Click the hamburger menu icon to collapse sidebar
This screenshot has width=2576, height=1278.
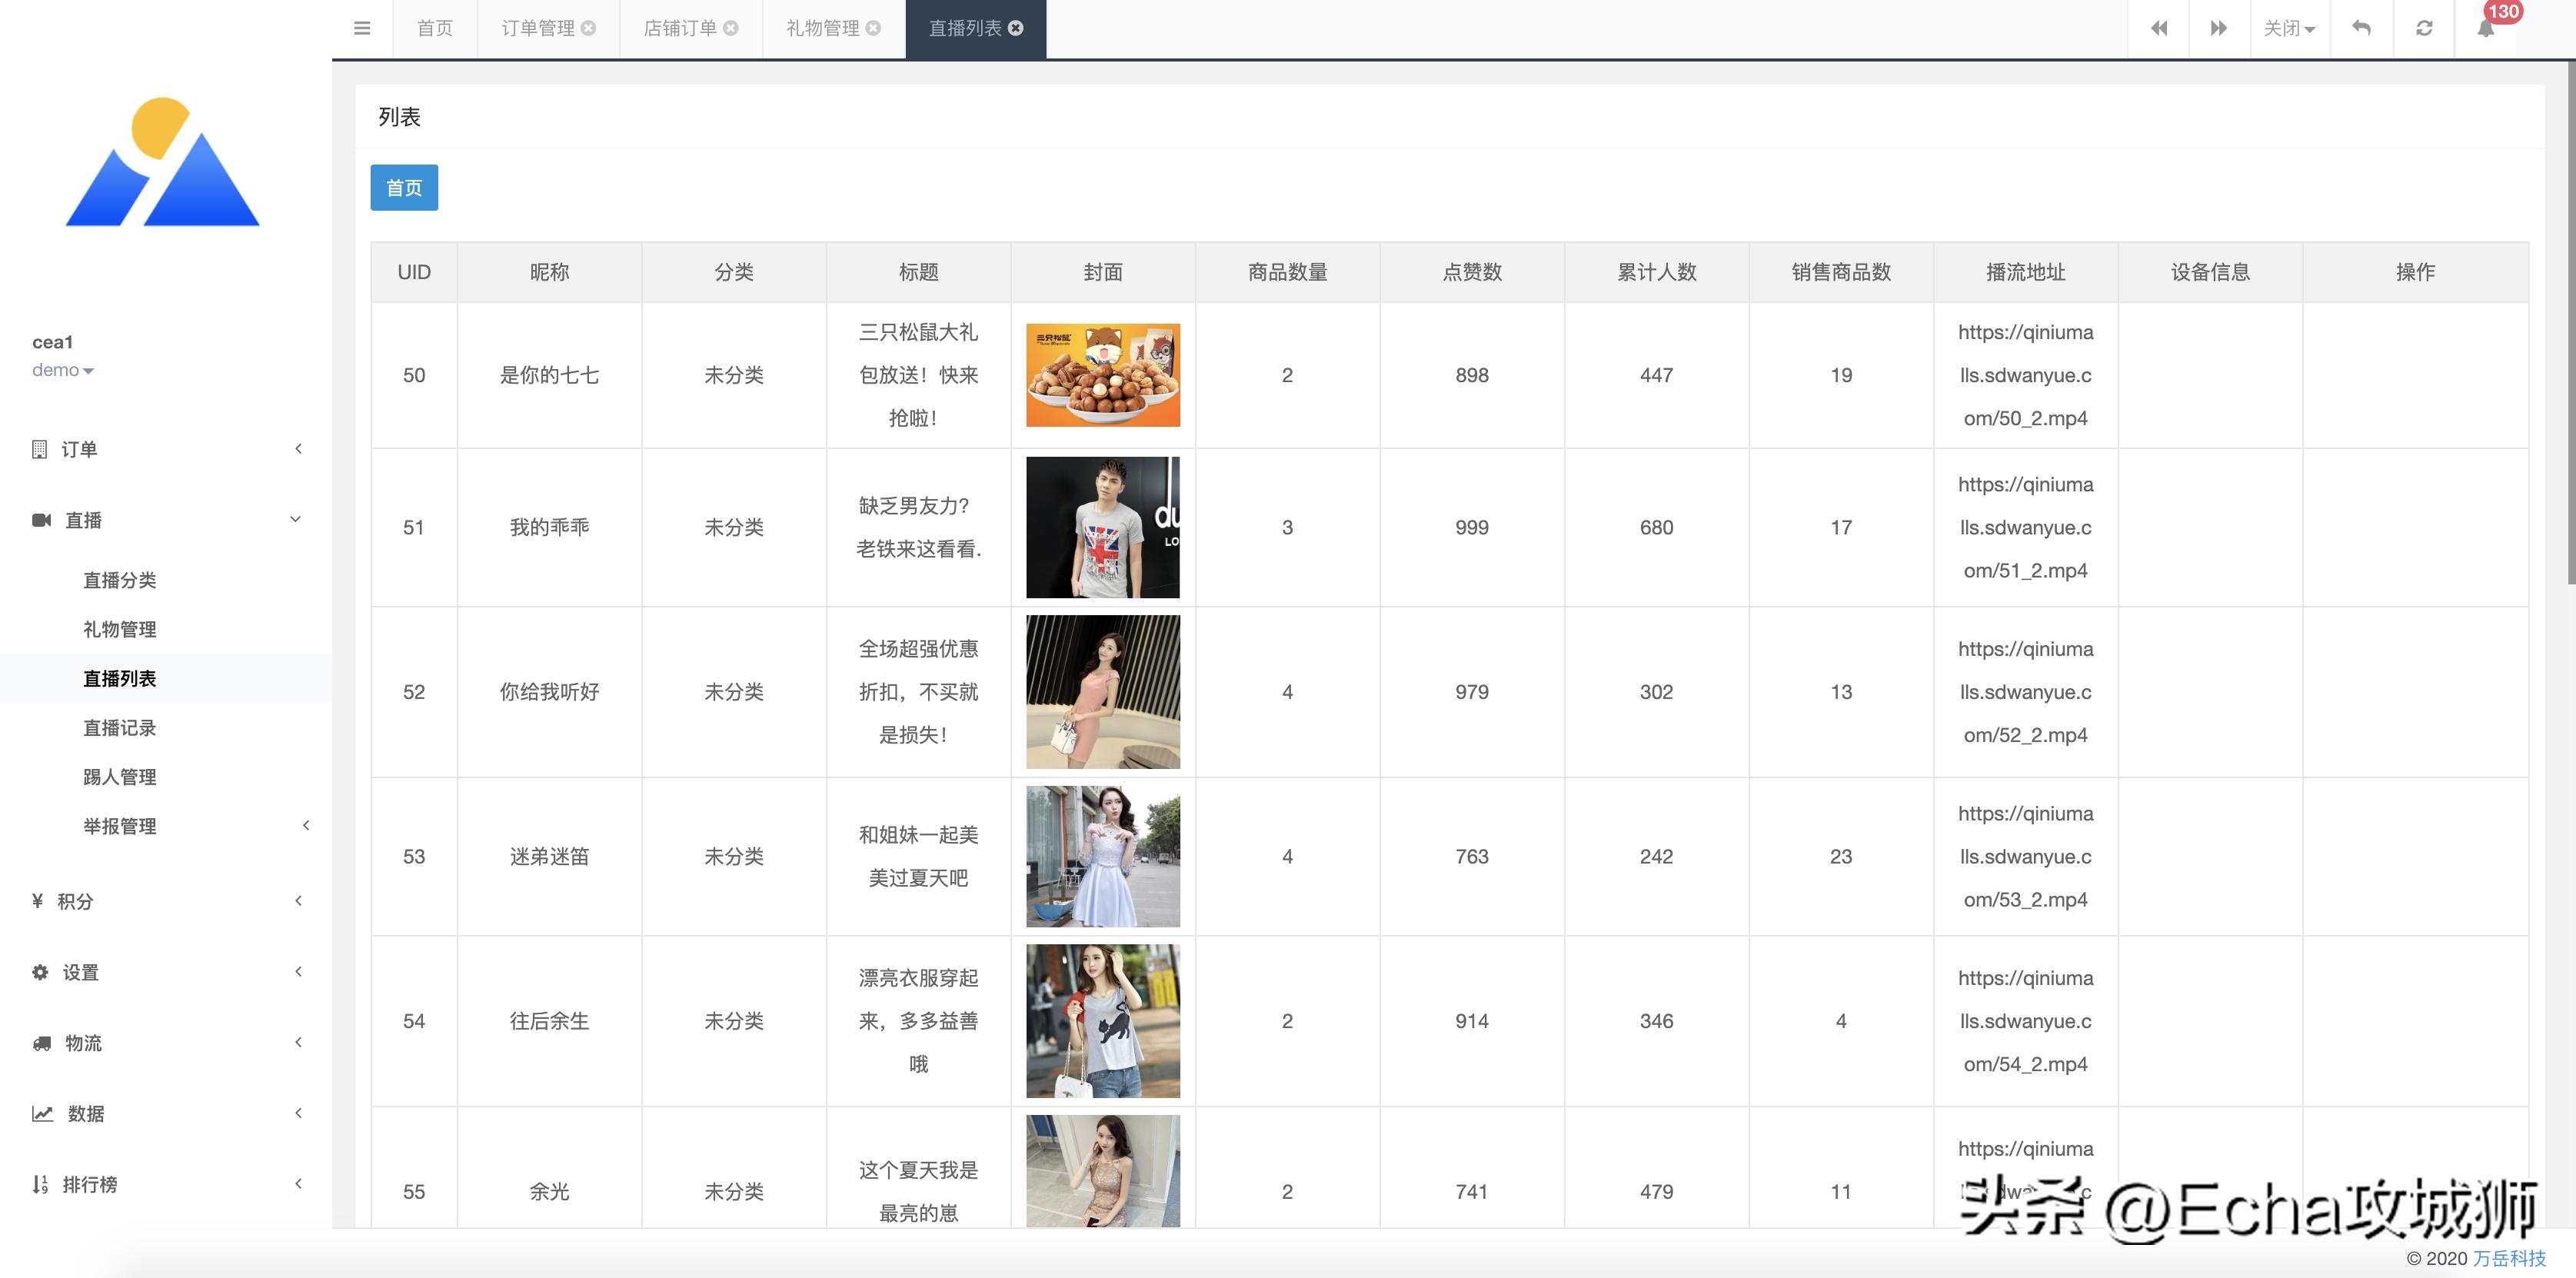pyautogui.click(x=362, y=28)
